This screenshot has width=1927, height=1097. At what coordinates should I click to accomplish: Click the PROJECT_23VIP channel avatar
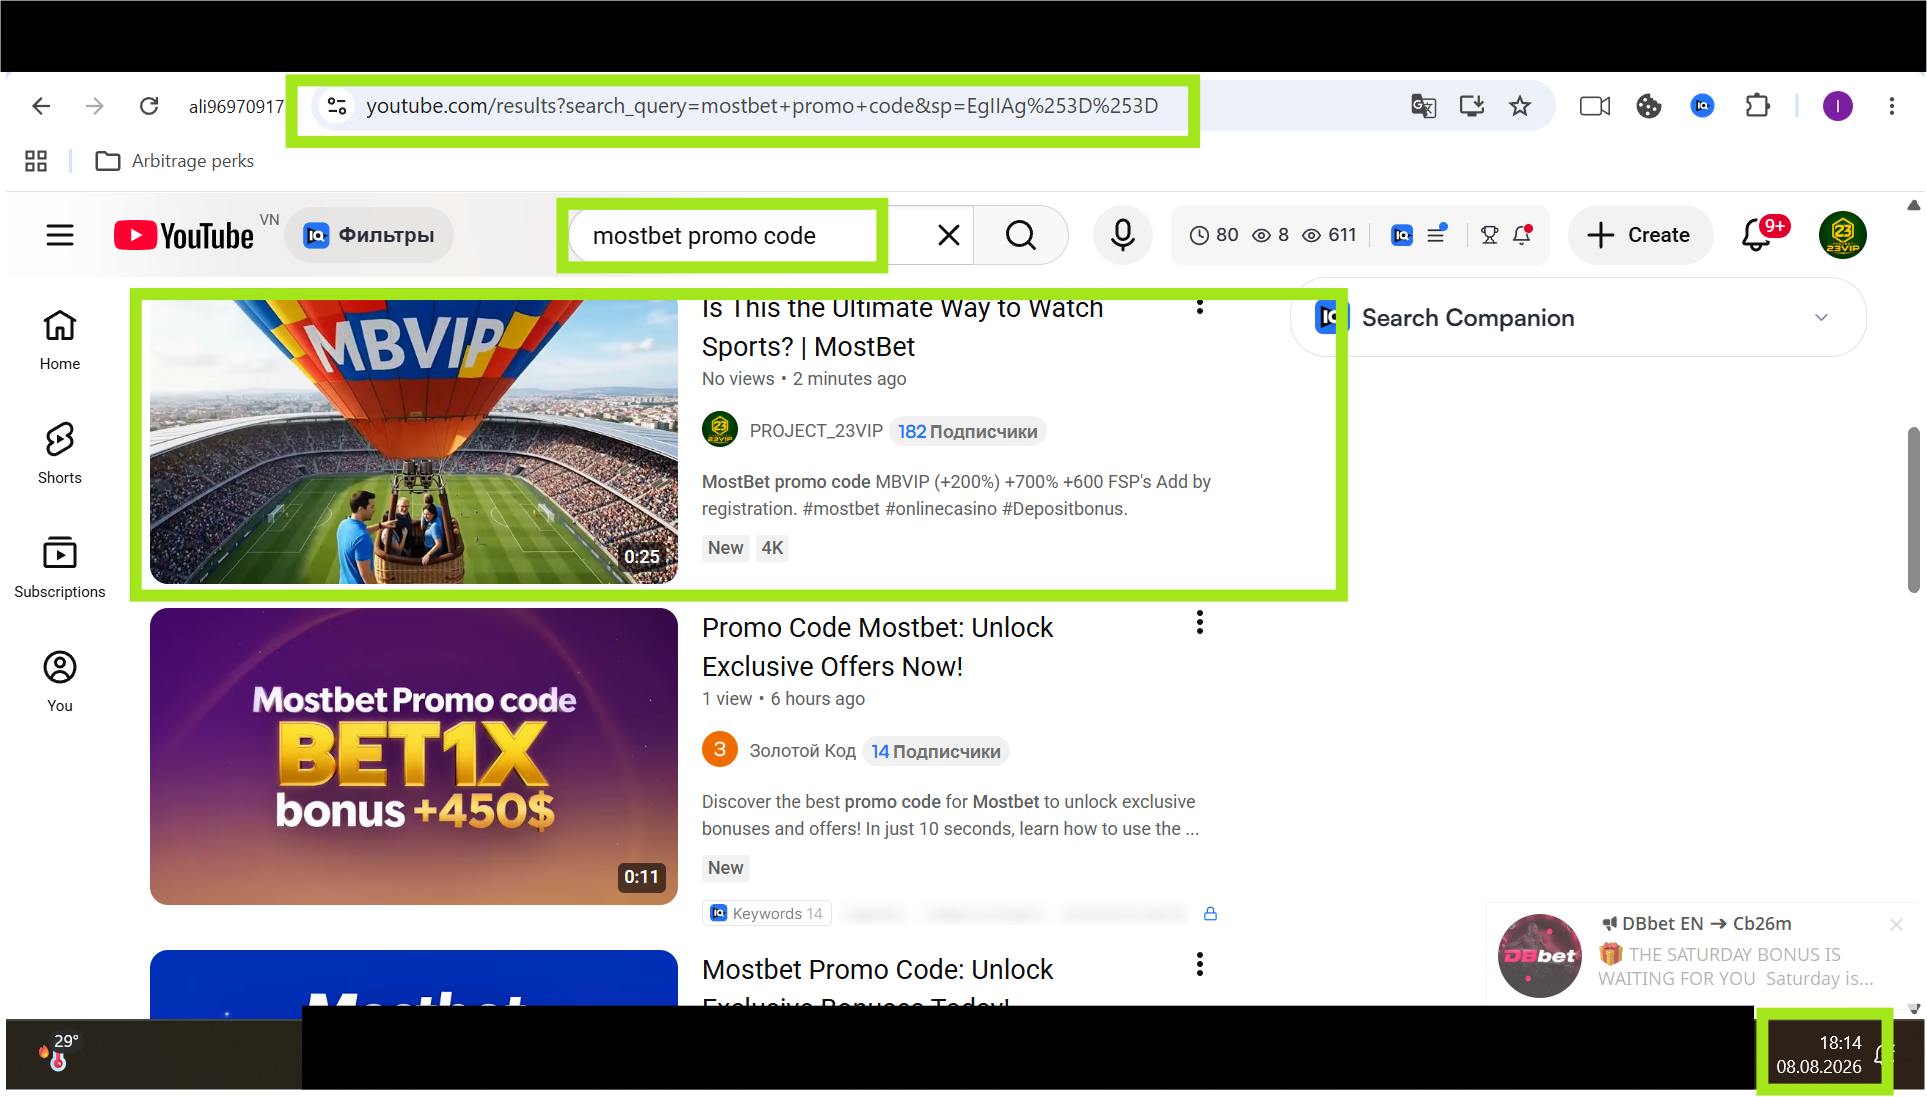click(720, 431)
